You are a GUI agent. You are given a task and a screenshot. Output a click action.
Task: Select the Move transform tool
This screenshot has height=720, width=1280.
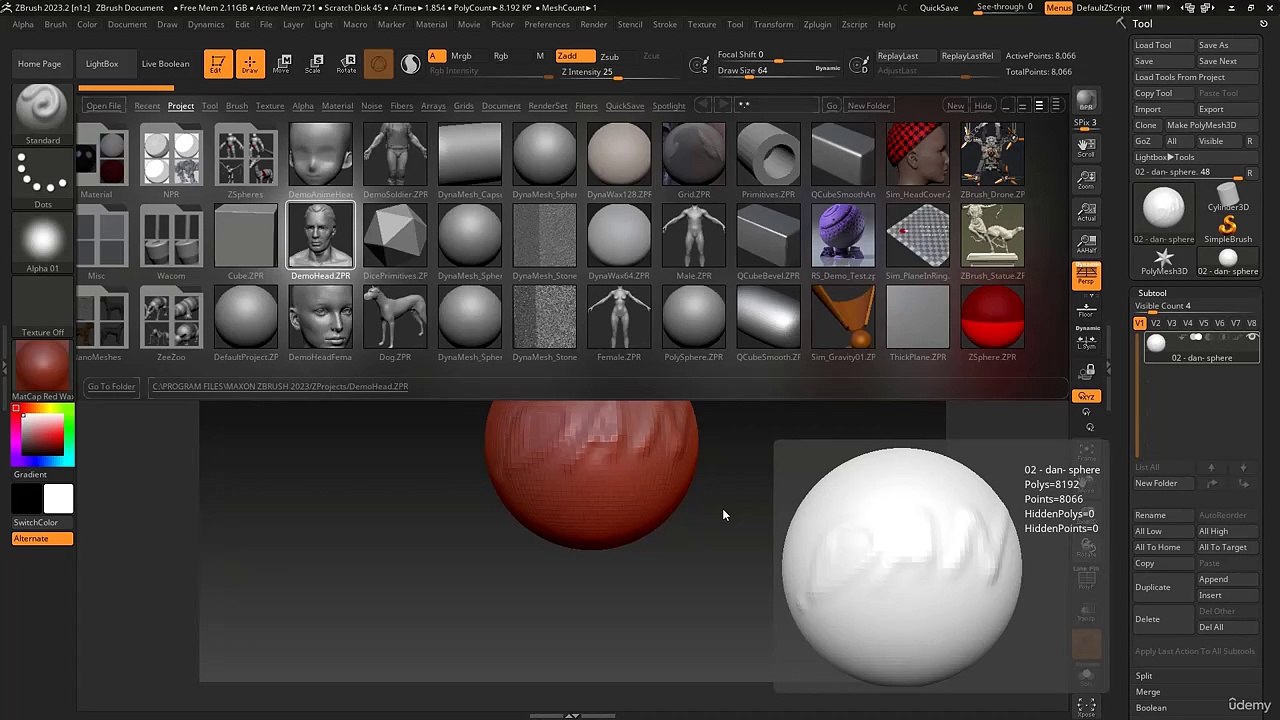point(283,64)
